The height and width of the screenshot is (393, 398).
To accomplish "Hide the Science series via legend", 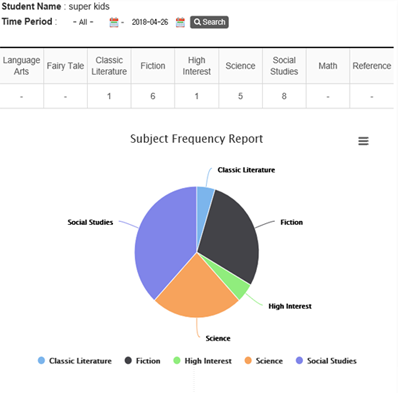I will point(263,361).
